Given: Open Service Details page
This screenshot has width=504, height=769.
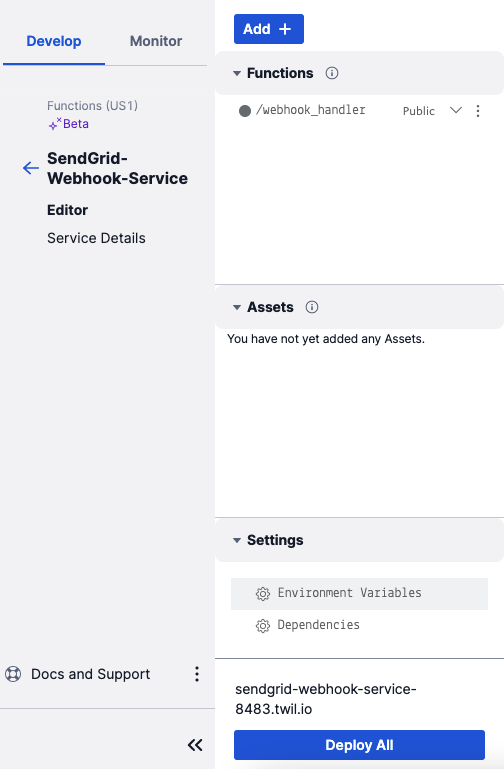Looking at the screenshot, I should [96, 238].
